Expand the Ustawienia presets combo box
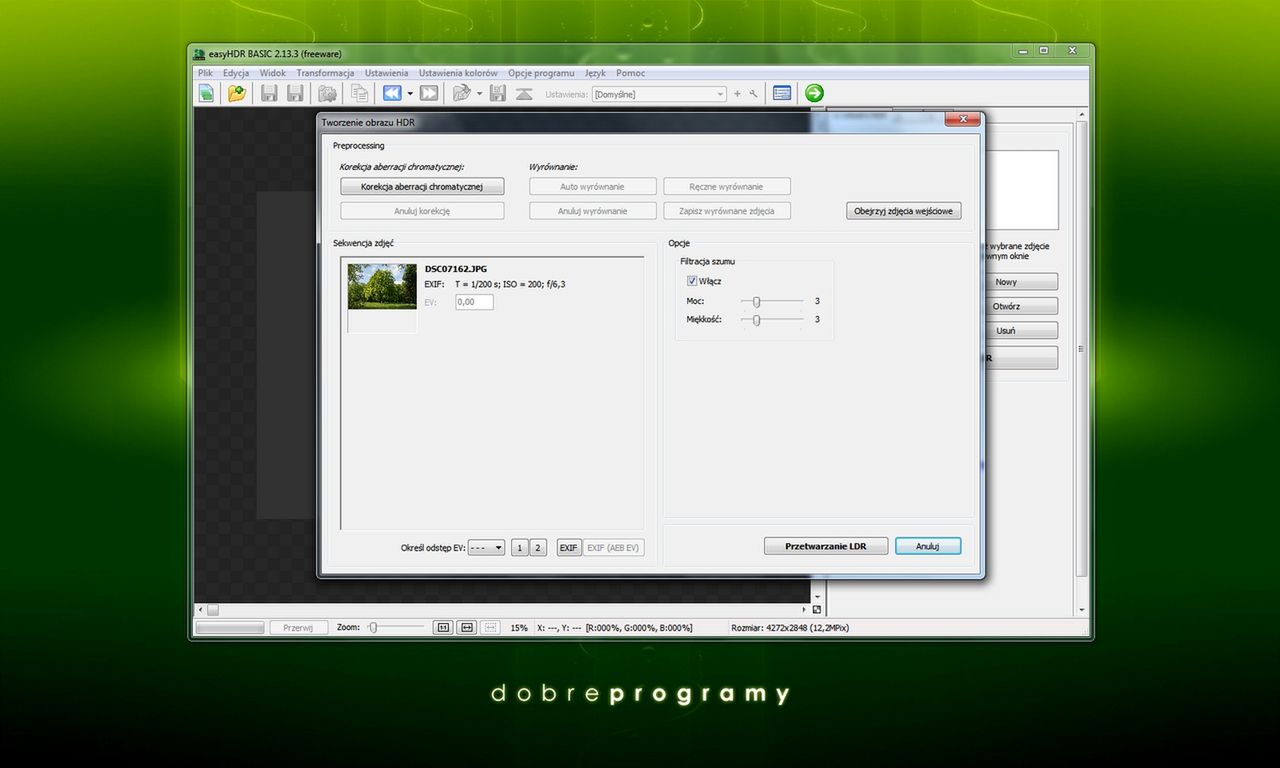The height and width of the screenshot is (768, 1280). pos(659,94)
